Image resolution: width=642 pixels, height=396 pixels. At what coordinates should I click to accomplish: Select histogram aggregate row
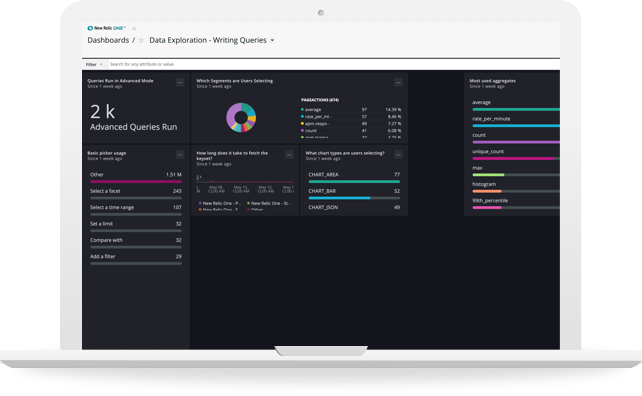point(516,187)
